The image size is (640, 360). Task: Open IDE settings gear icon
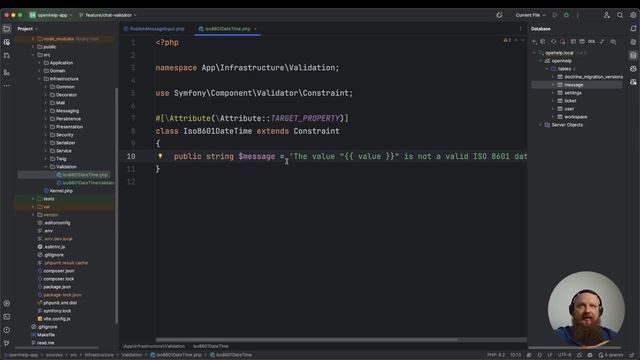(633, 15)
